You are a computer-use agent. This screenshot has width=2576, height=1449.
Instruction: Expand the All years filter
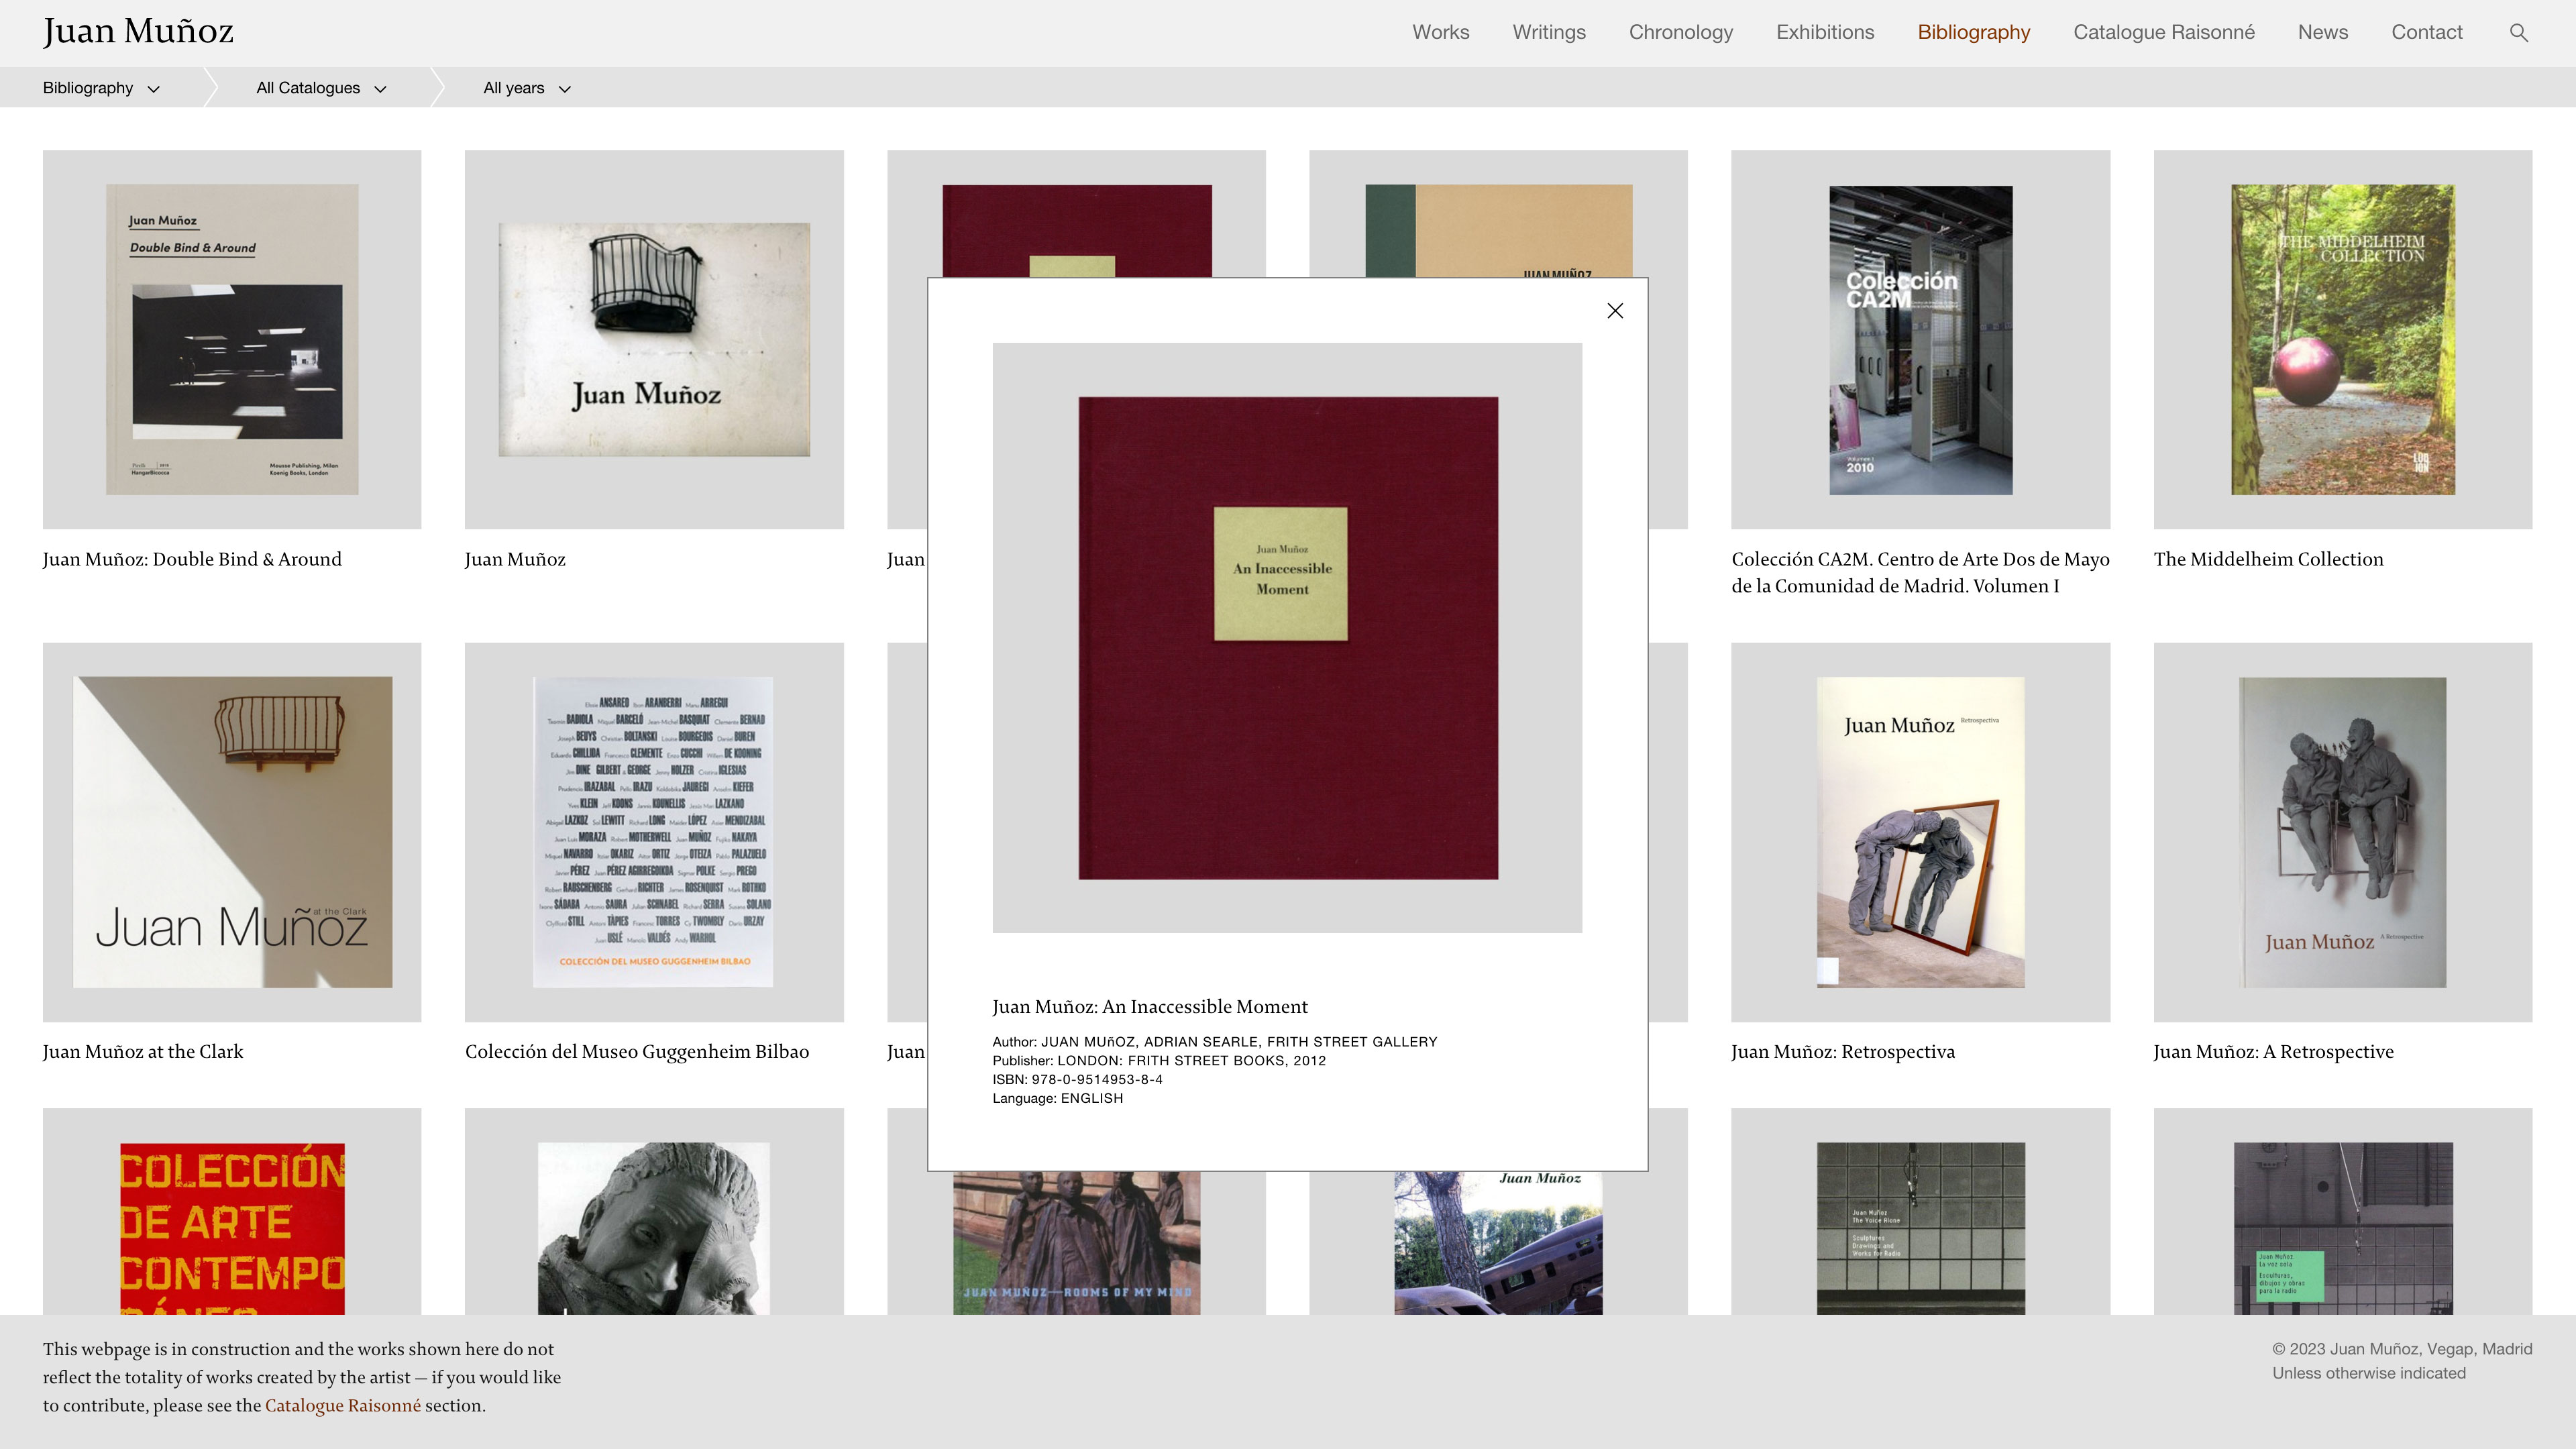point(526,88)
